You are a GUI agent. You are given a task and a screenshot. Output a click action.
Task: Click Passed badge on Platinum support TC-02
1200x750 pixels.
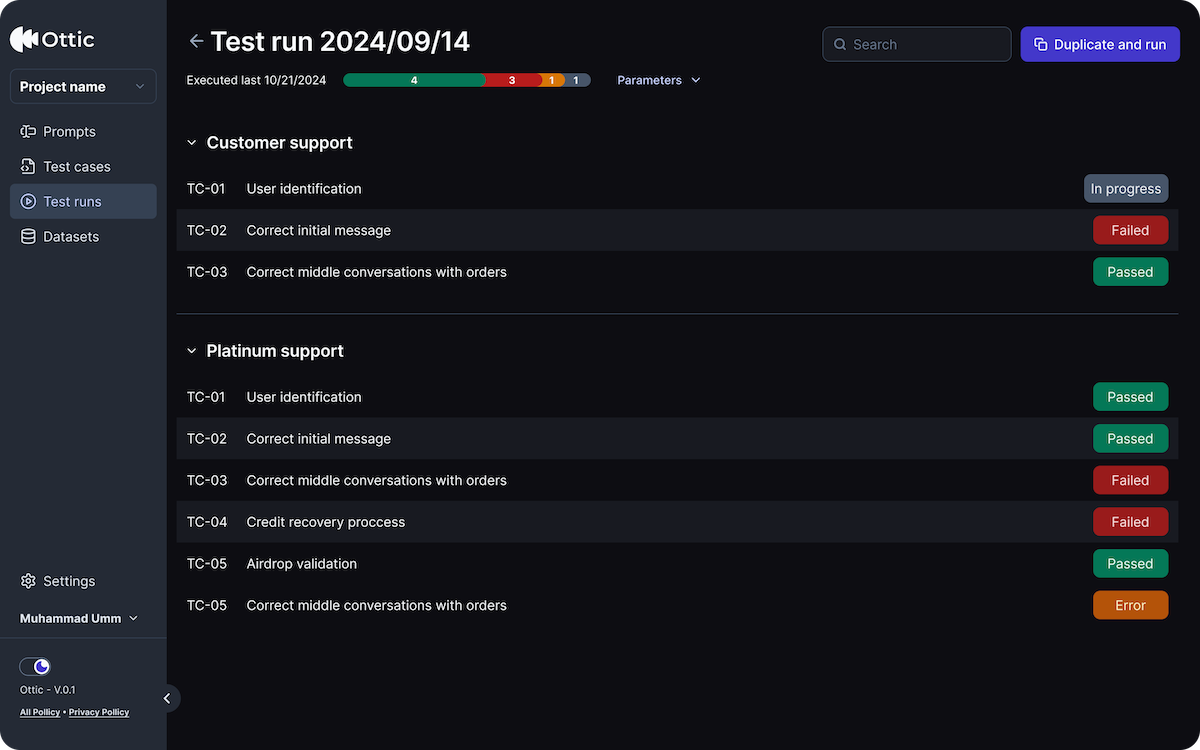1130,439
